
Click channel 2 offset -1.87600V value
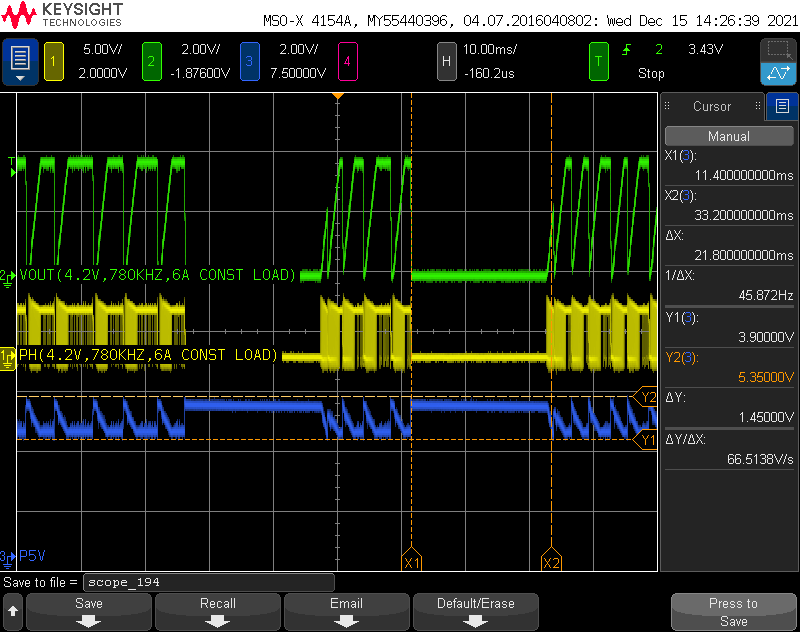200,73
